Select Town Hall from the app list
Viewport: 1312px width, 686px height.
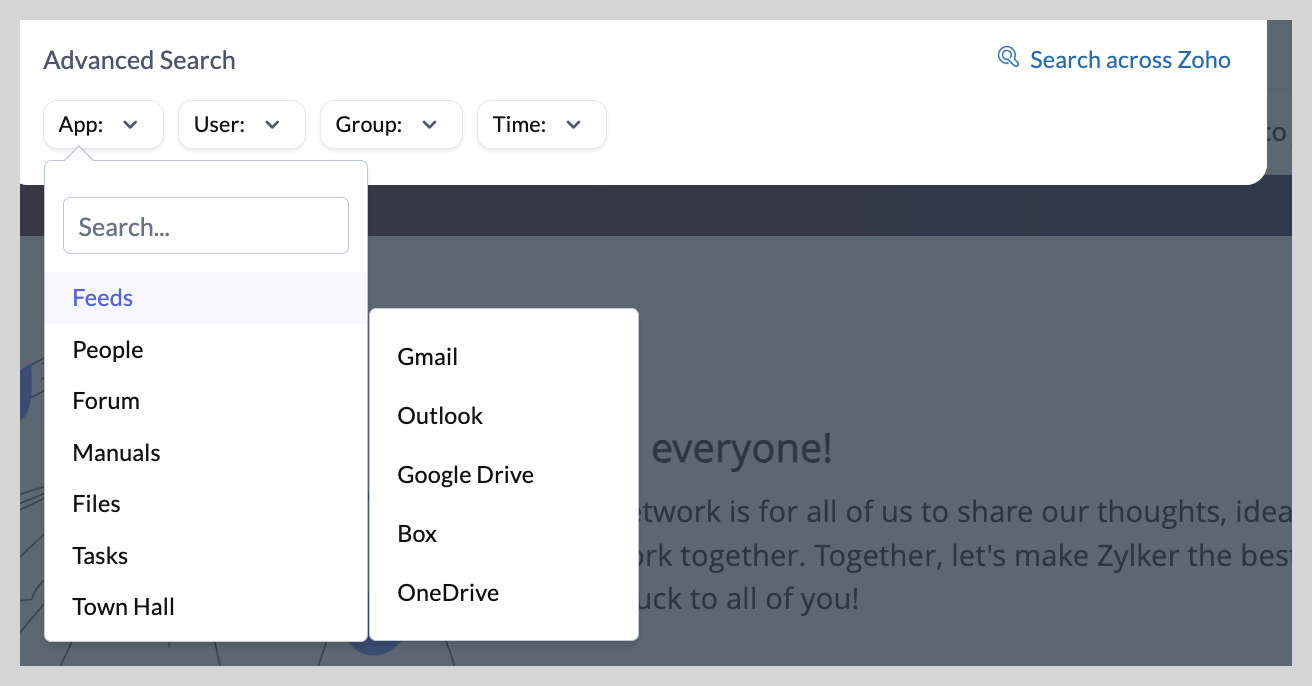tap(124, 607)
